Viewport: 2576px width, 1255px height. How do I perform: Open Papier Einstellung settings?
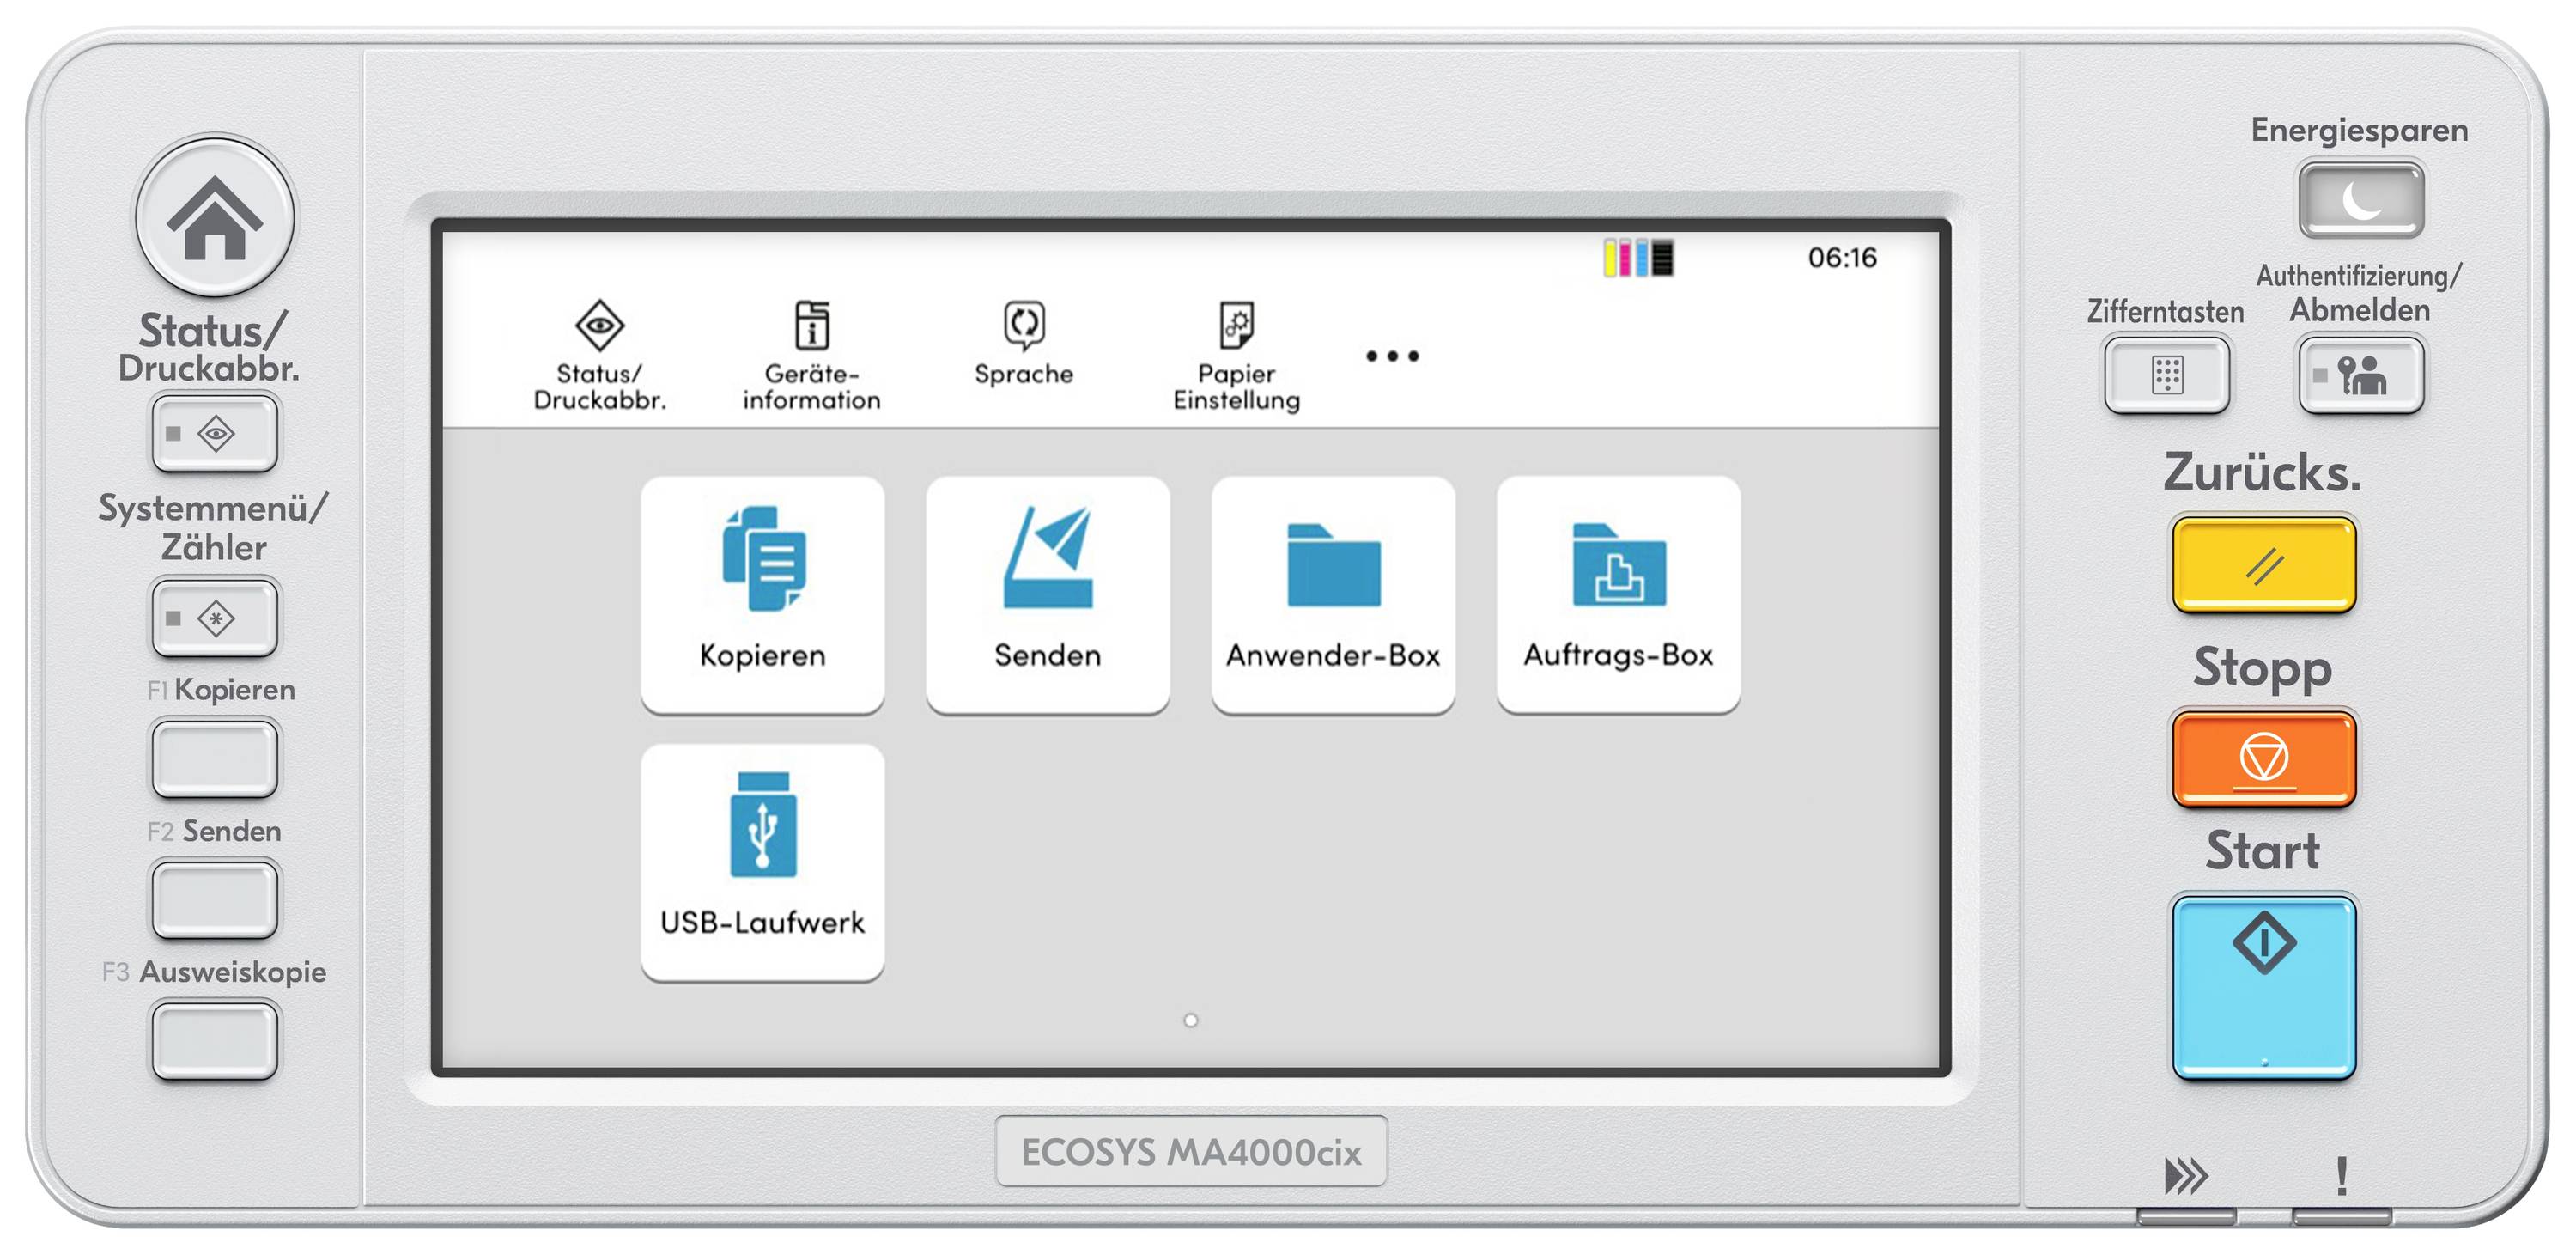coord(1237,355)
